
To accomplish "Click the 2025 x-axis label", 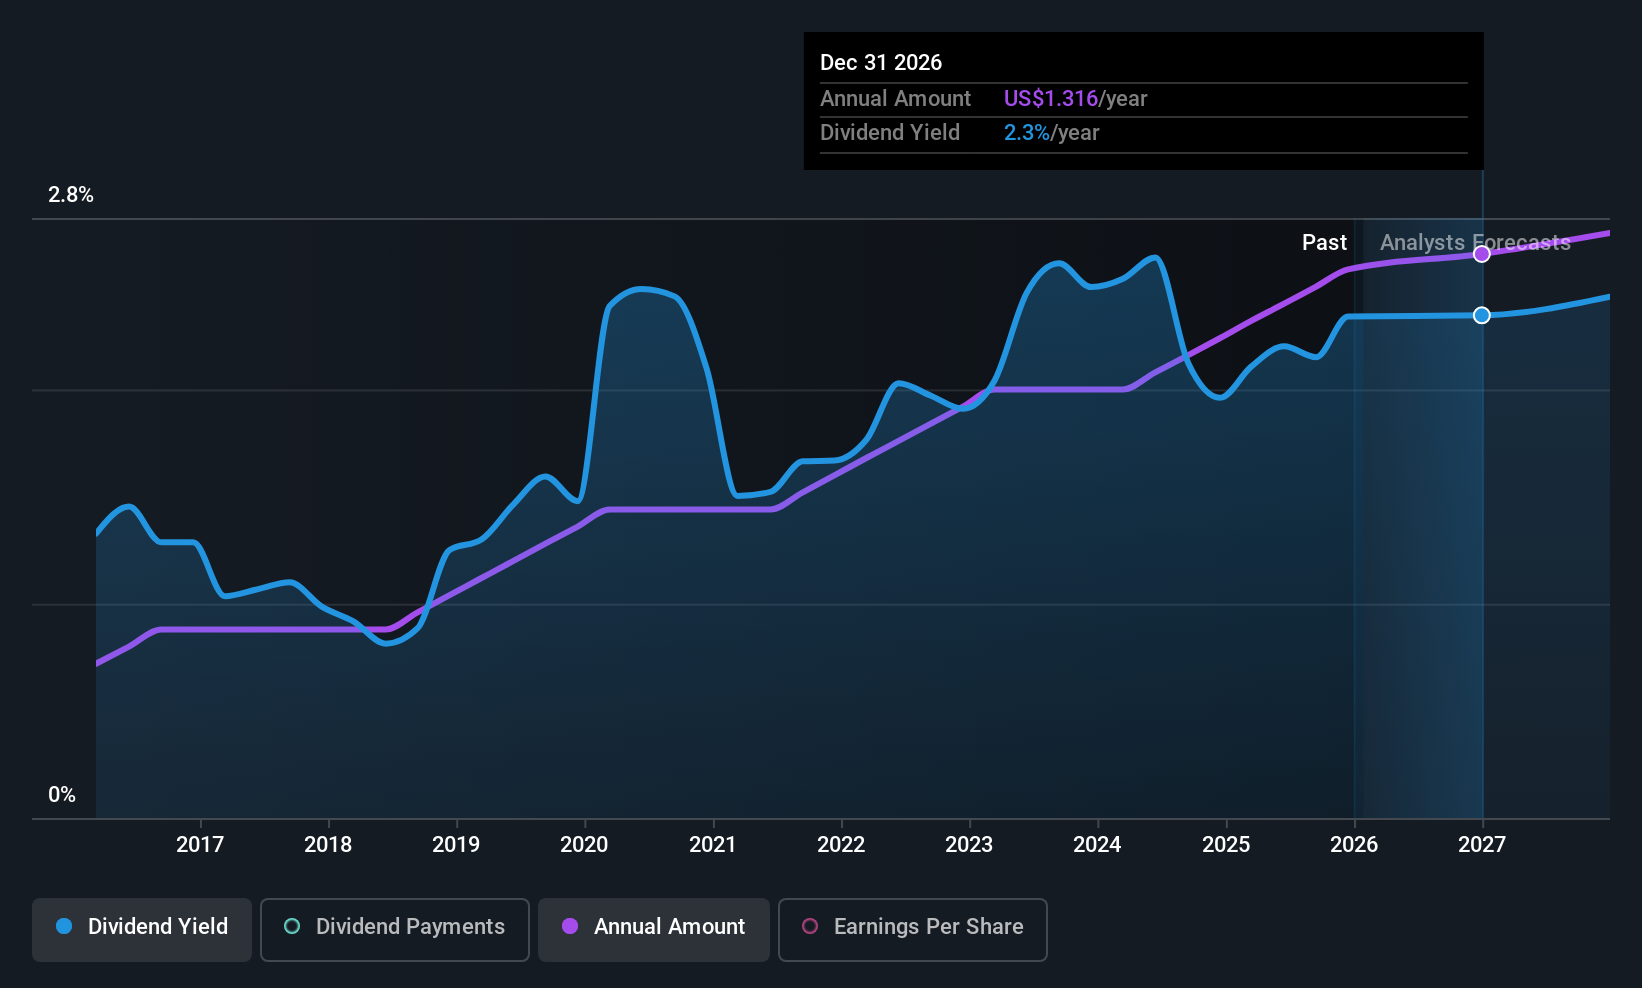I will pyautogui.click(x=1226, y=844).
